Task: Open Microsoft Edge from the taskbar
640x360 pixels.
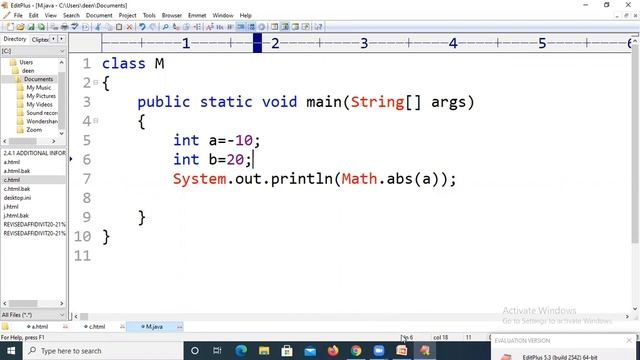Action: tap(241, 351)
